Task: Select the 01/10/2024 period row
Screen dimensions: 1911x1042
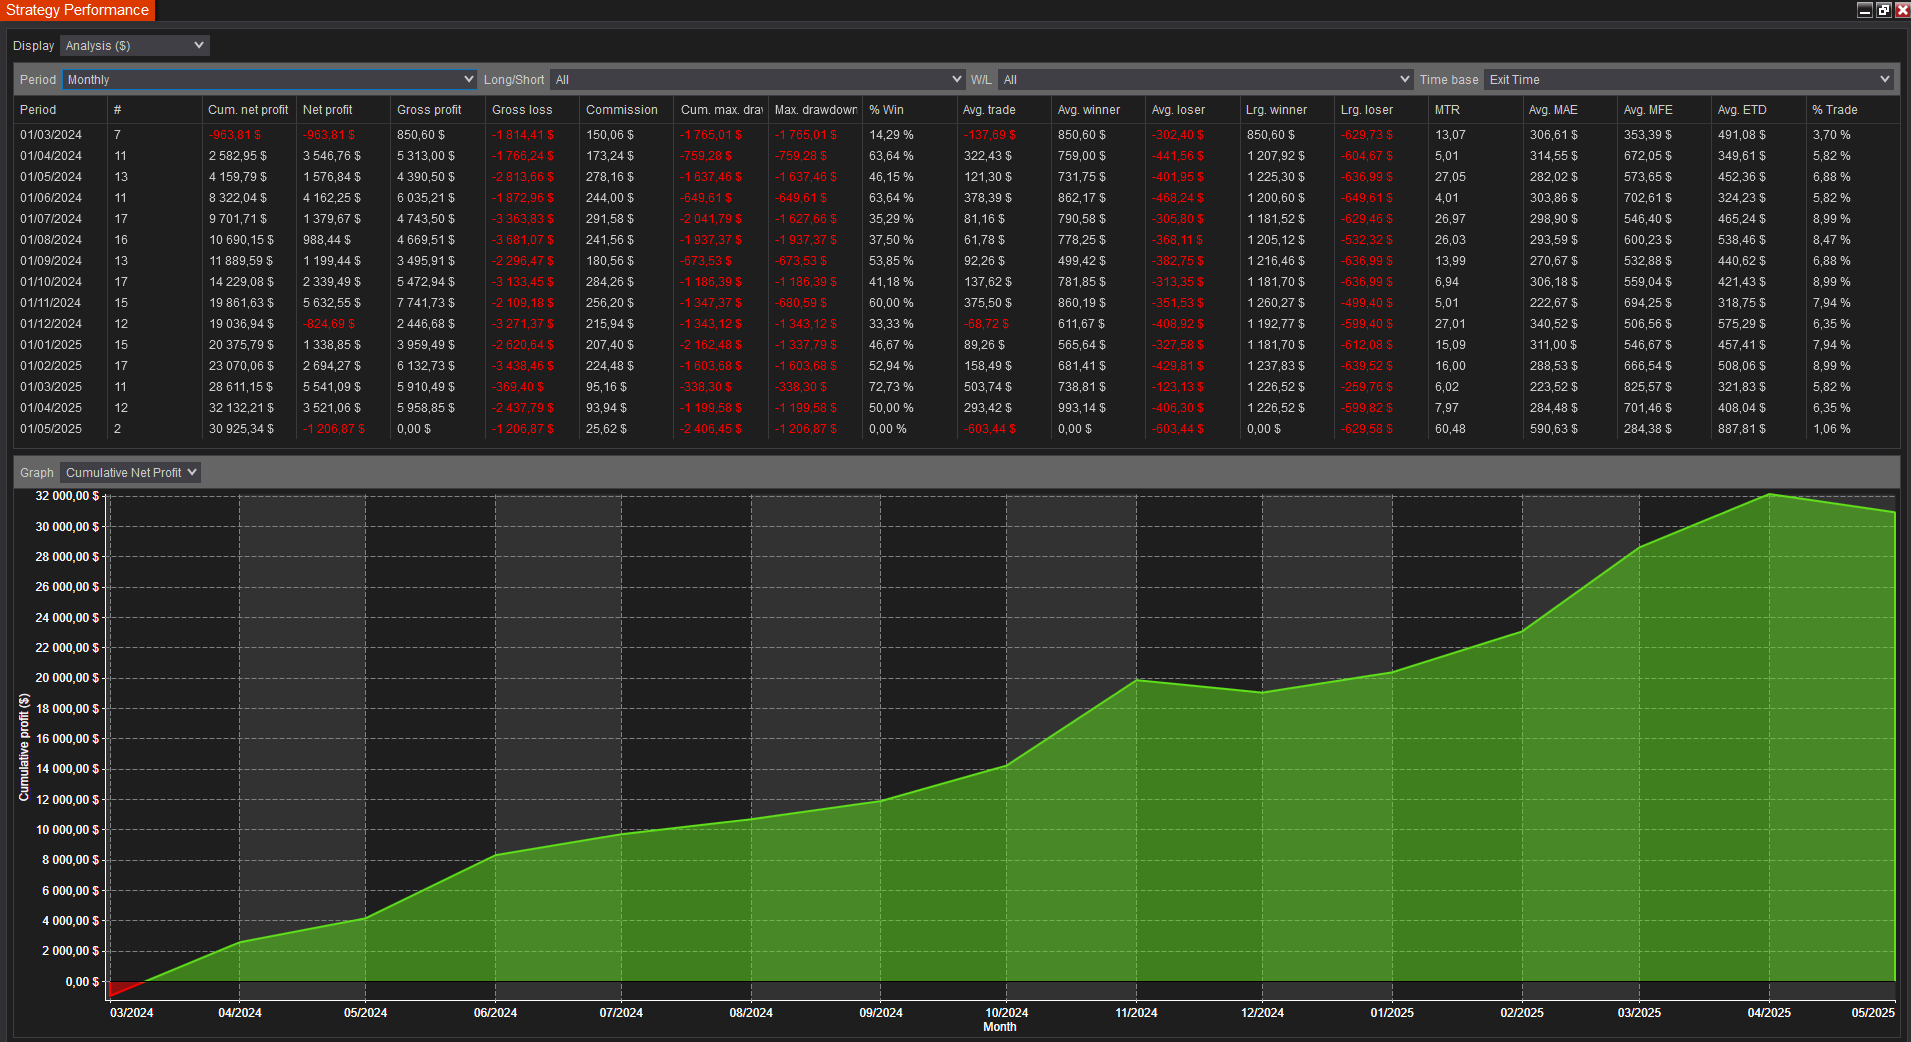Action: [x=956, y=282]
